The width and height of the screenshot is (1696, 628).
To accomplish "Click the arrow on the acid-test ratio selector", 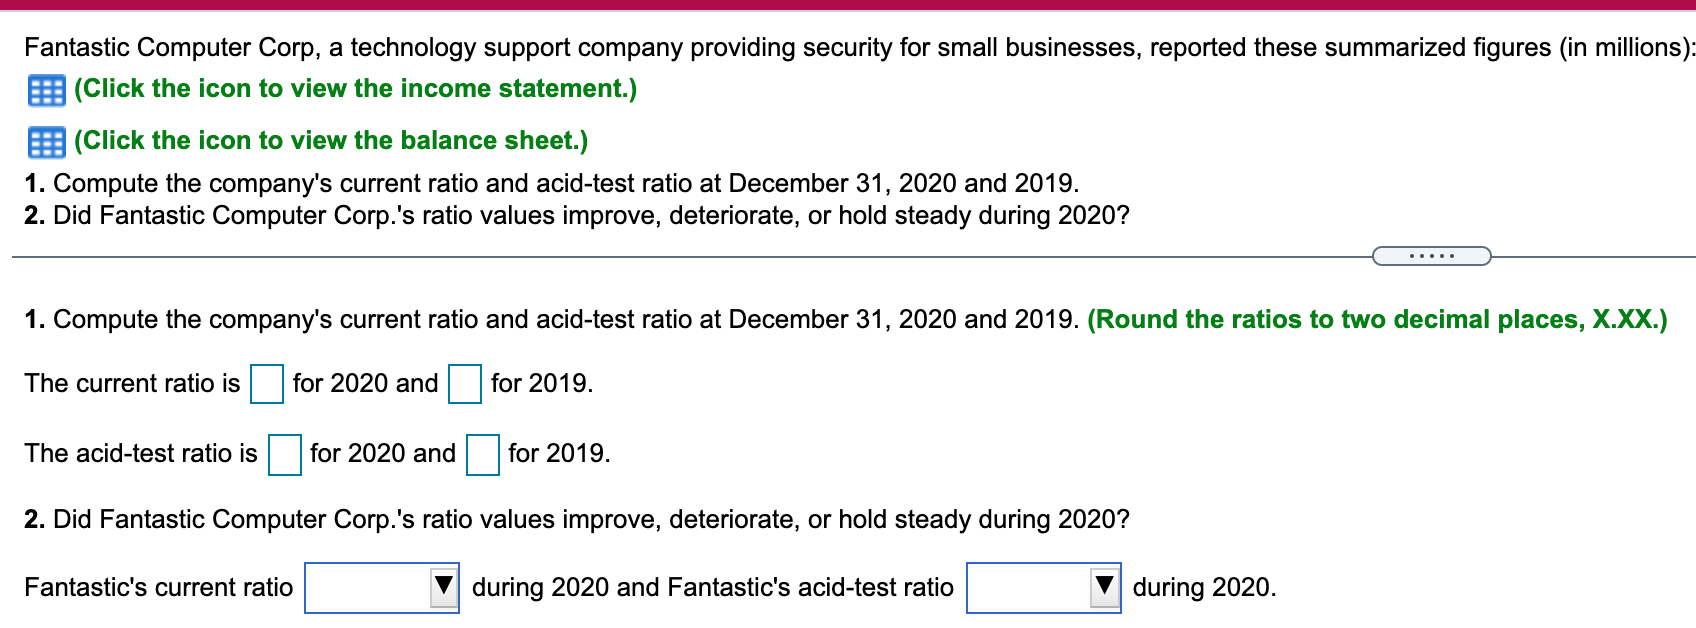I will [x=1104, y=588].
